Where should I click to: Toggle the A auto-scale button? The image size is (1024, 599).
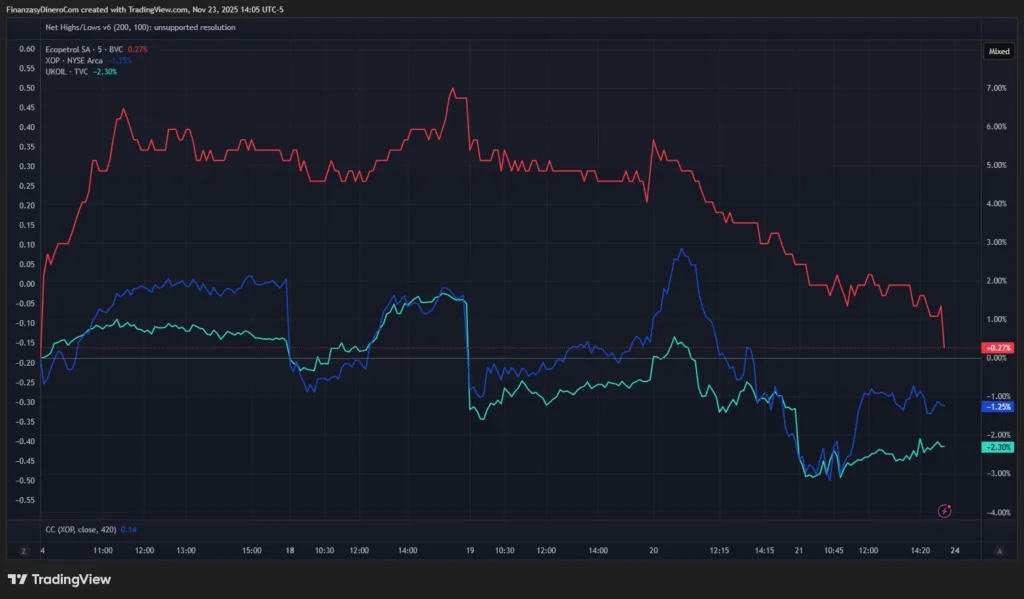(999, 550)
